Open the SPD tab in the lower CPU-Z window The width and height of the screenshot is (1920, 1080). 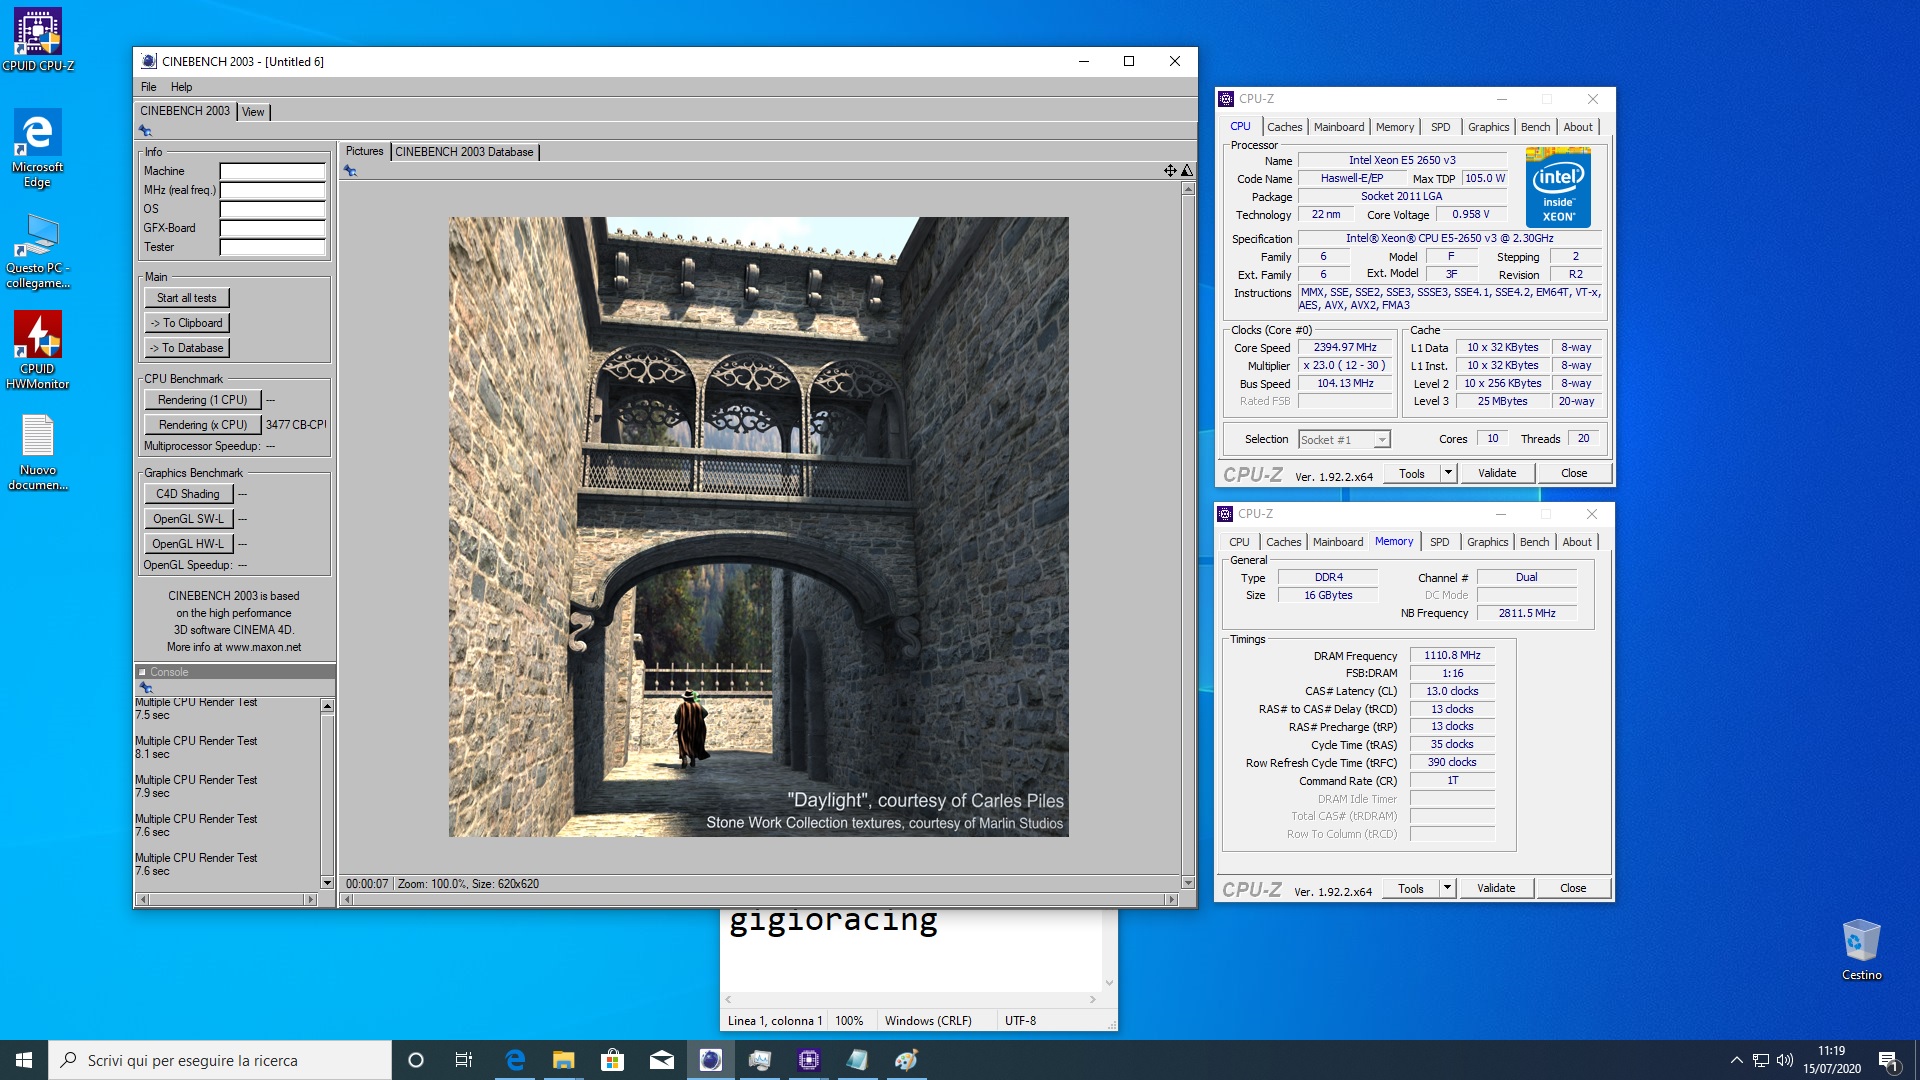pos(1439,542)
